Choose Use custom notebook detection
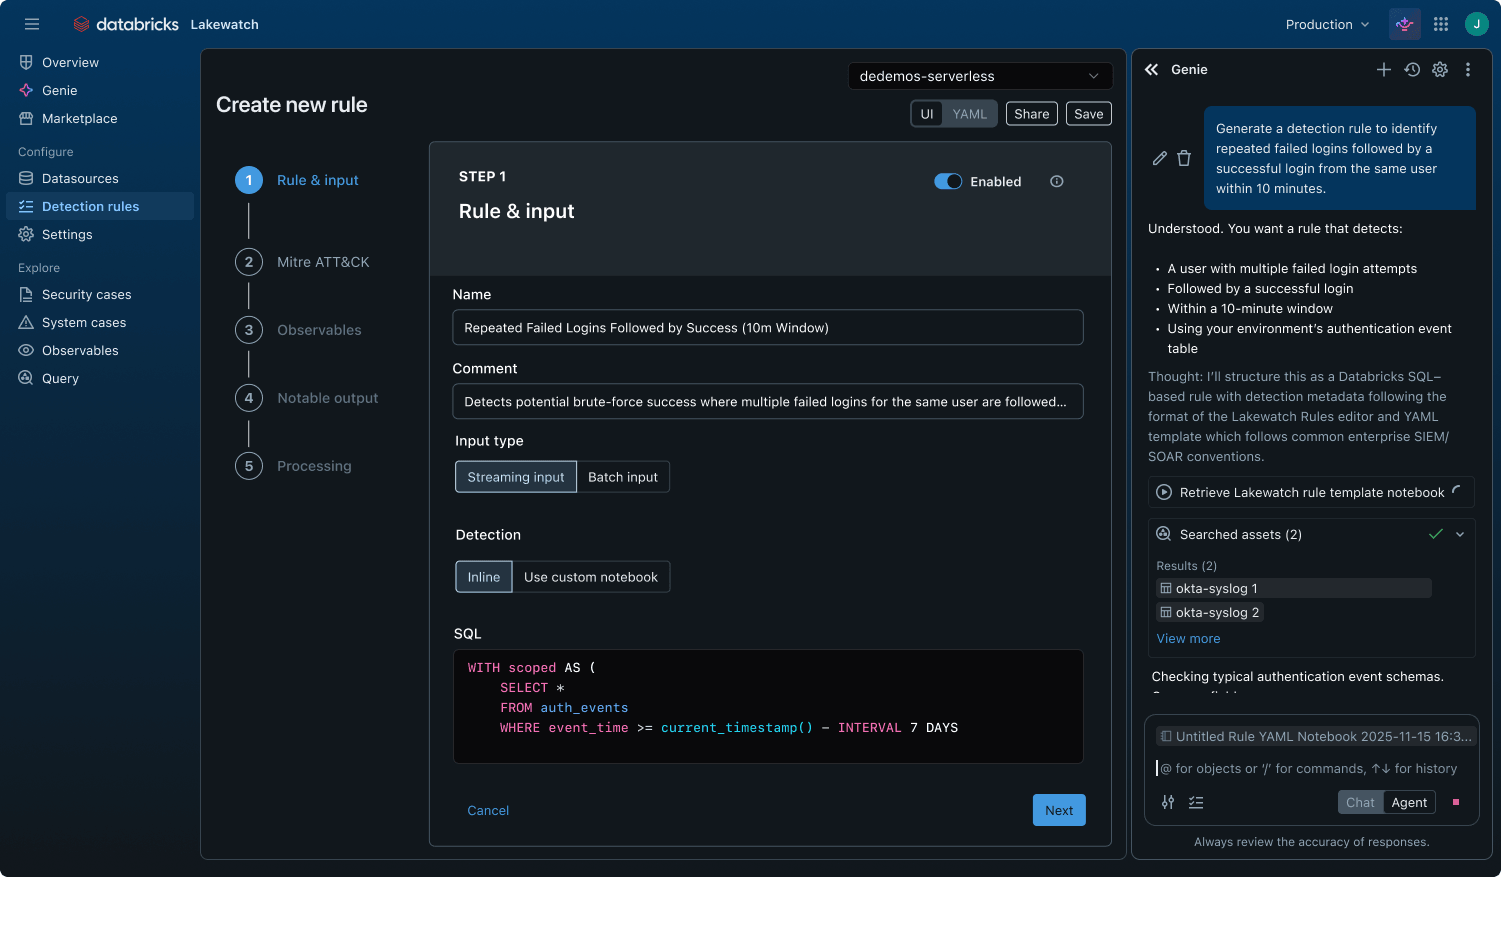 590,577
